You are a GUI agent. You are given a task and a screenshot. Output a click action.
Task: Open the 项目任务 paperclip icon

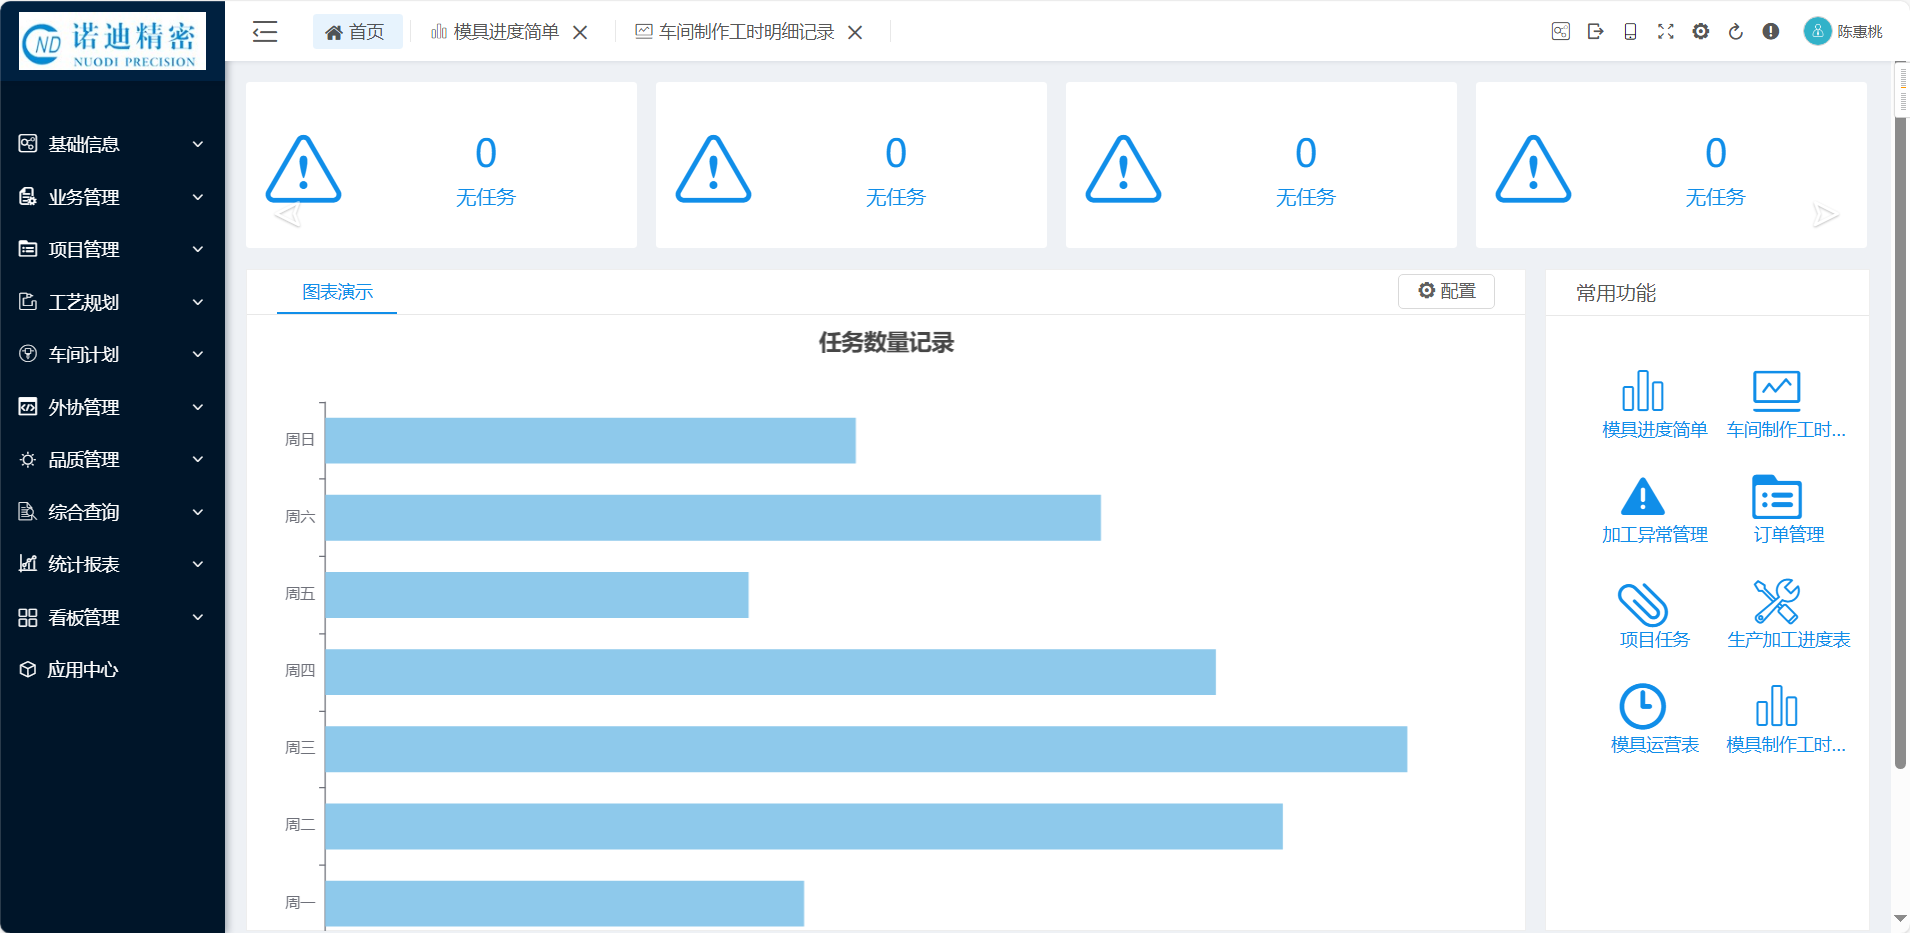point(1642,603)
